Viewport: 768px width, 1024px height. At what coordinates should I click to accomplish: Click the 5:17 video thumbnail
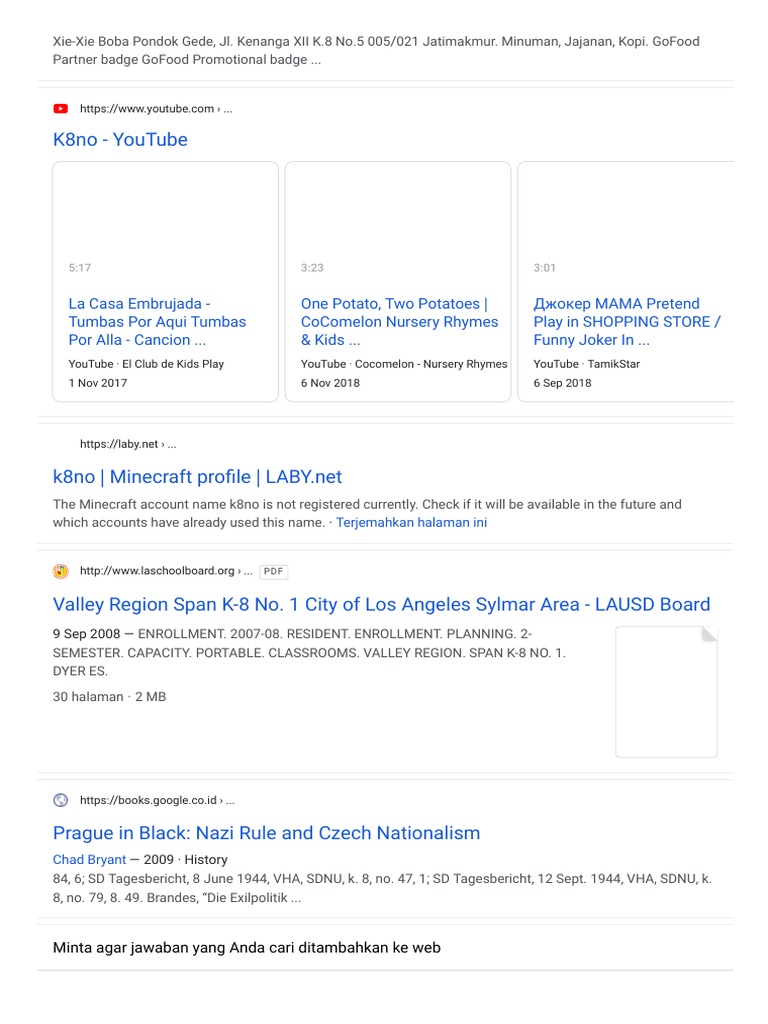165,220
